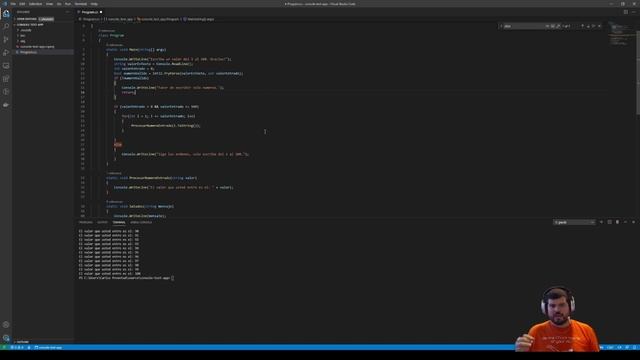Open the File menu
The width and height of the screenshot is (640, 360).
click(x=13, y=4)
